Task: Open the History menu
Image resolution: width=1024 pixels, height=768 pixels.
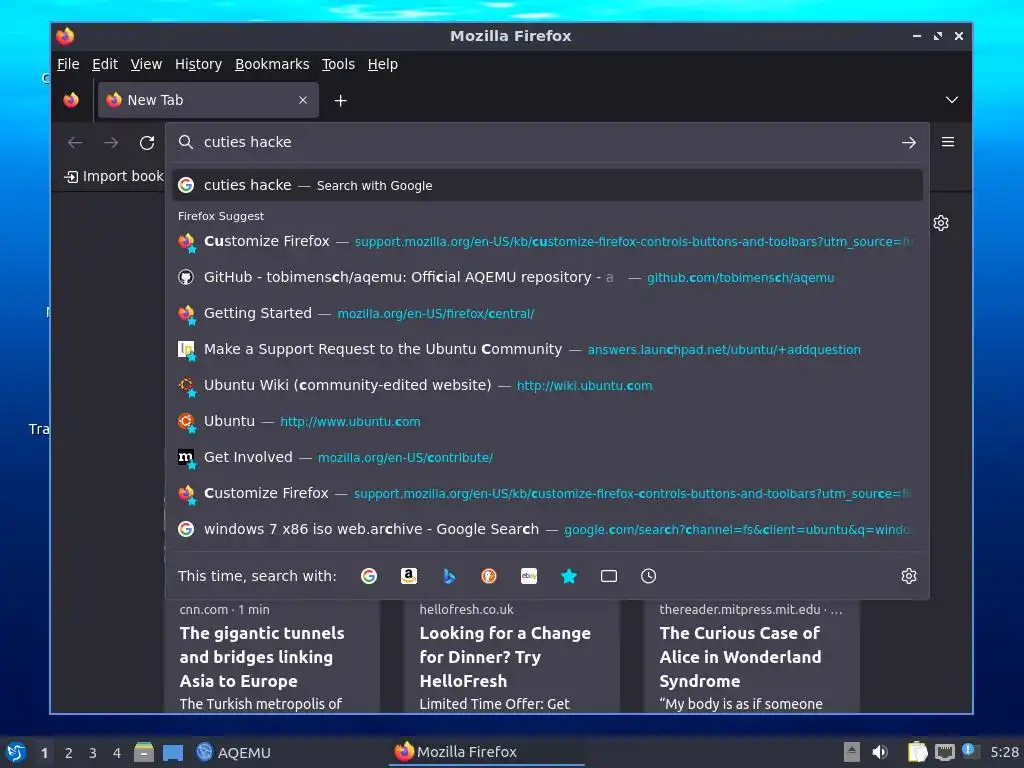Action: pyautogui.click(x=199, y=64)
